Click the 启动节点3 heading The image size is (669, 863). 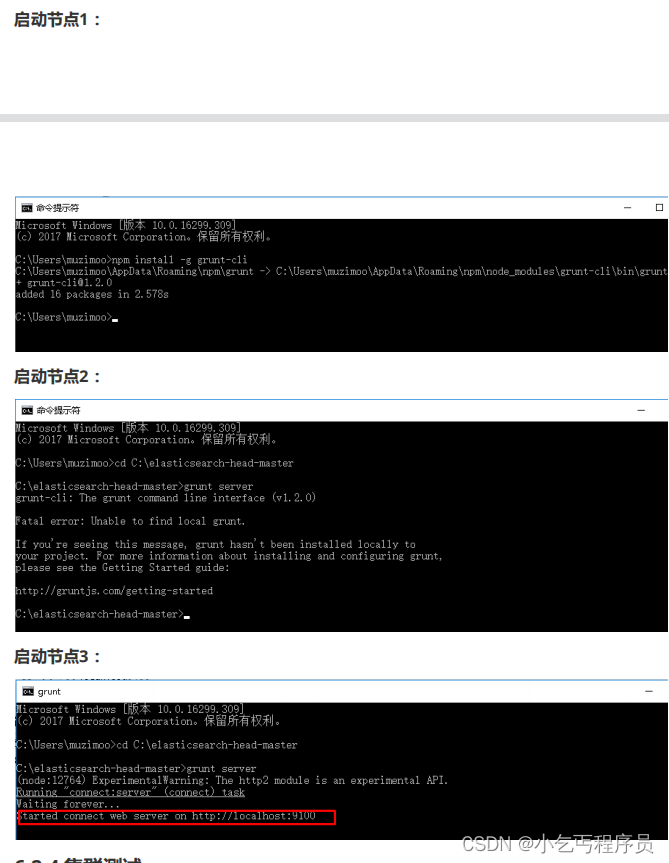[x=57, y=656]
